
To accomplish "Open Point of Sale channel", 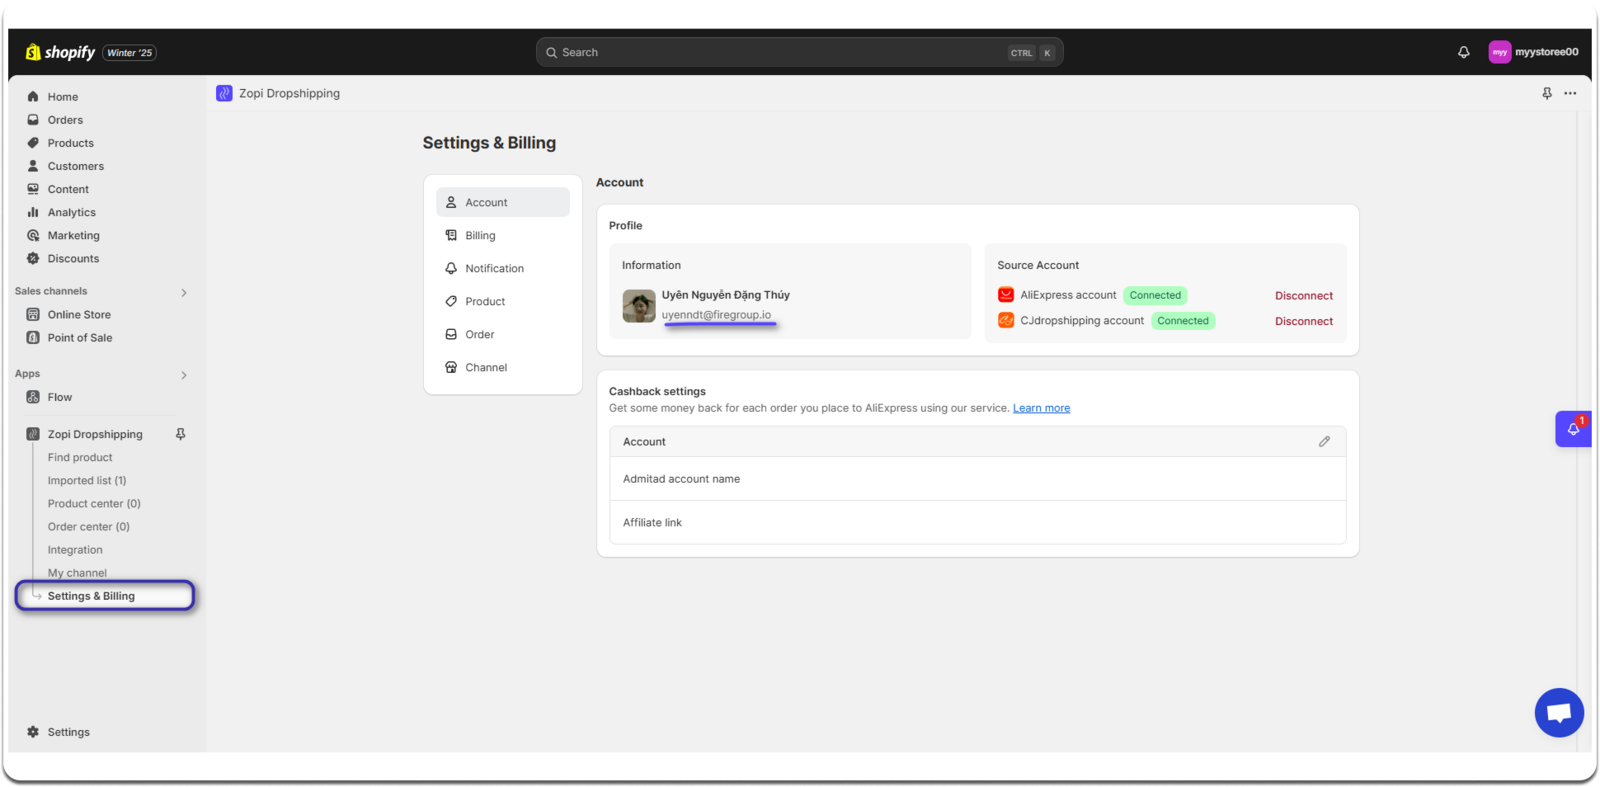I will coord(80,337).
